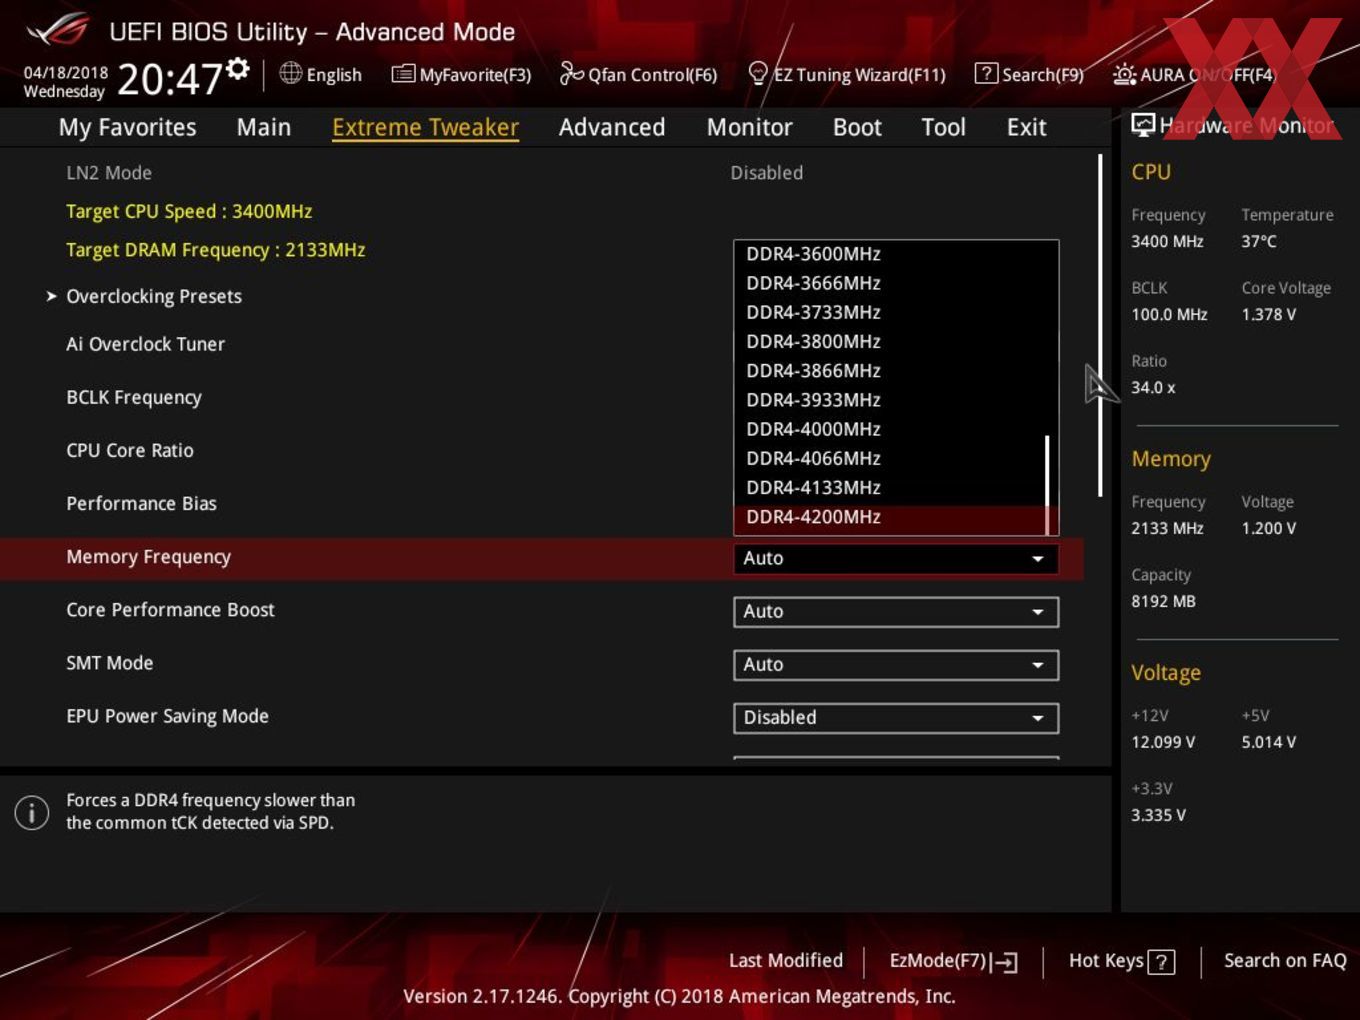Screen dimensions: 1360x1020
Task: Open the Tool tab
Action: pyautogui.click(x=943, y=127)
